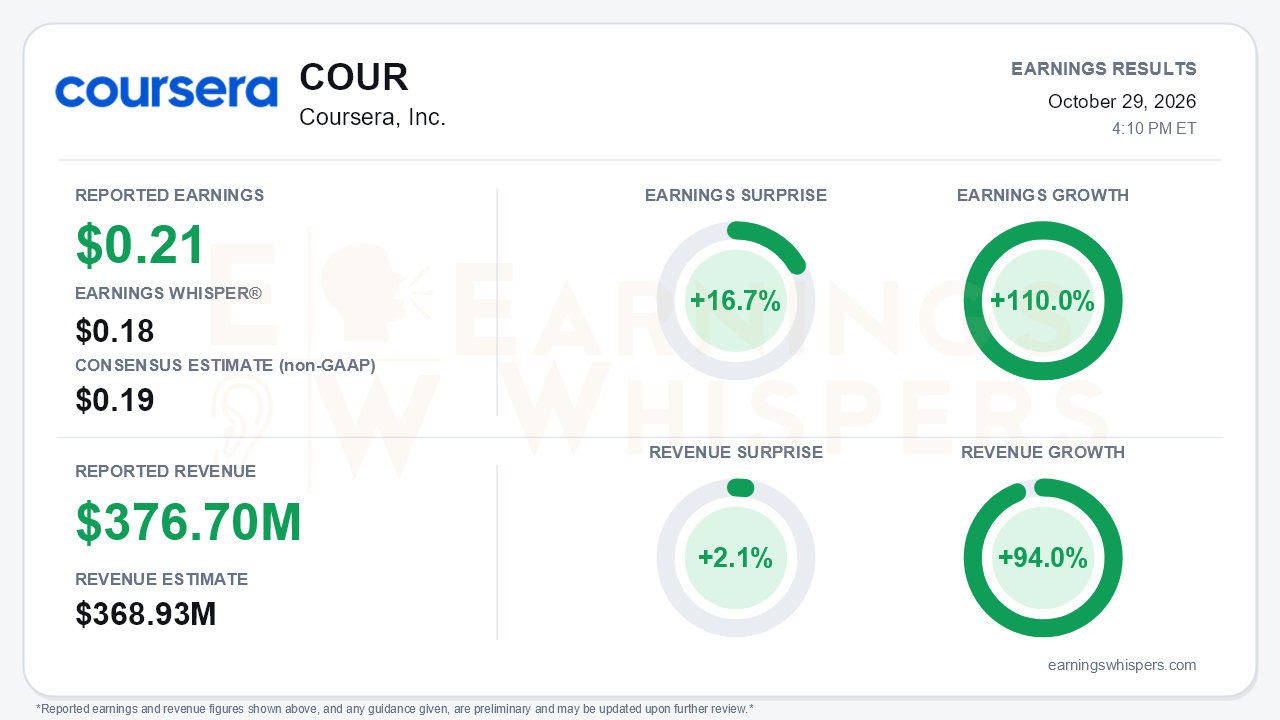Image resolution: width=1280 pixels, height=720 pixels.
Task: Click the October 29, 2026 date
Action: pyautogui.click(x=1122, y=101)
